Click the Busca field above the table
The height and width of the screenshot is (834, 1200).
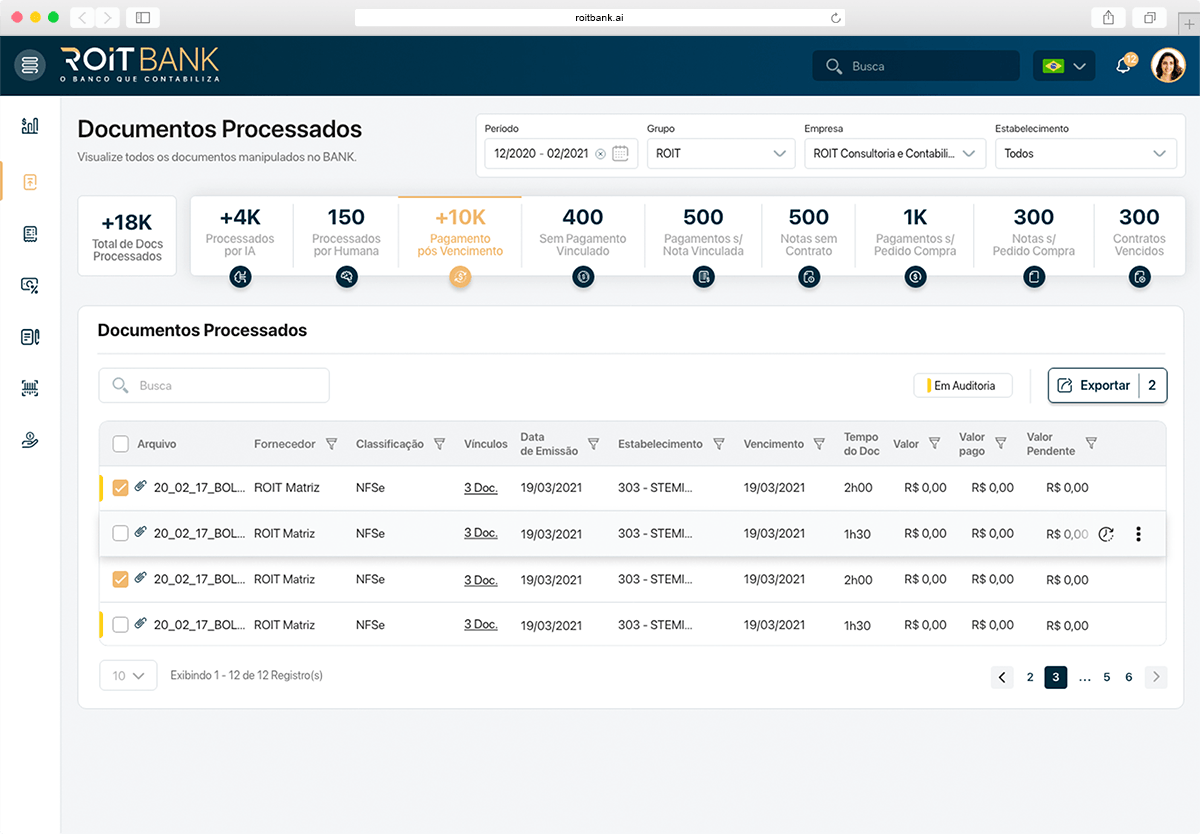[214, 385]
